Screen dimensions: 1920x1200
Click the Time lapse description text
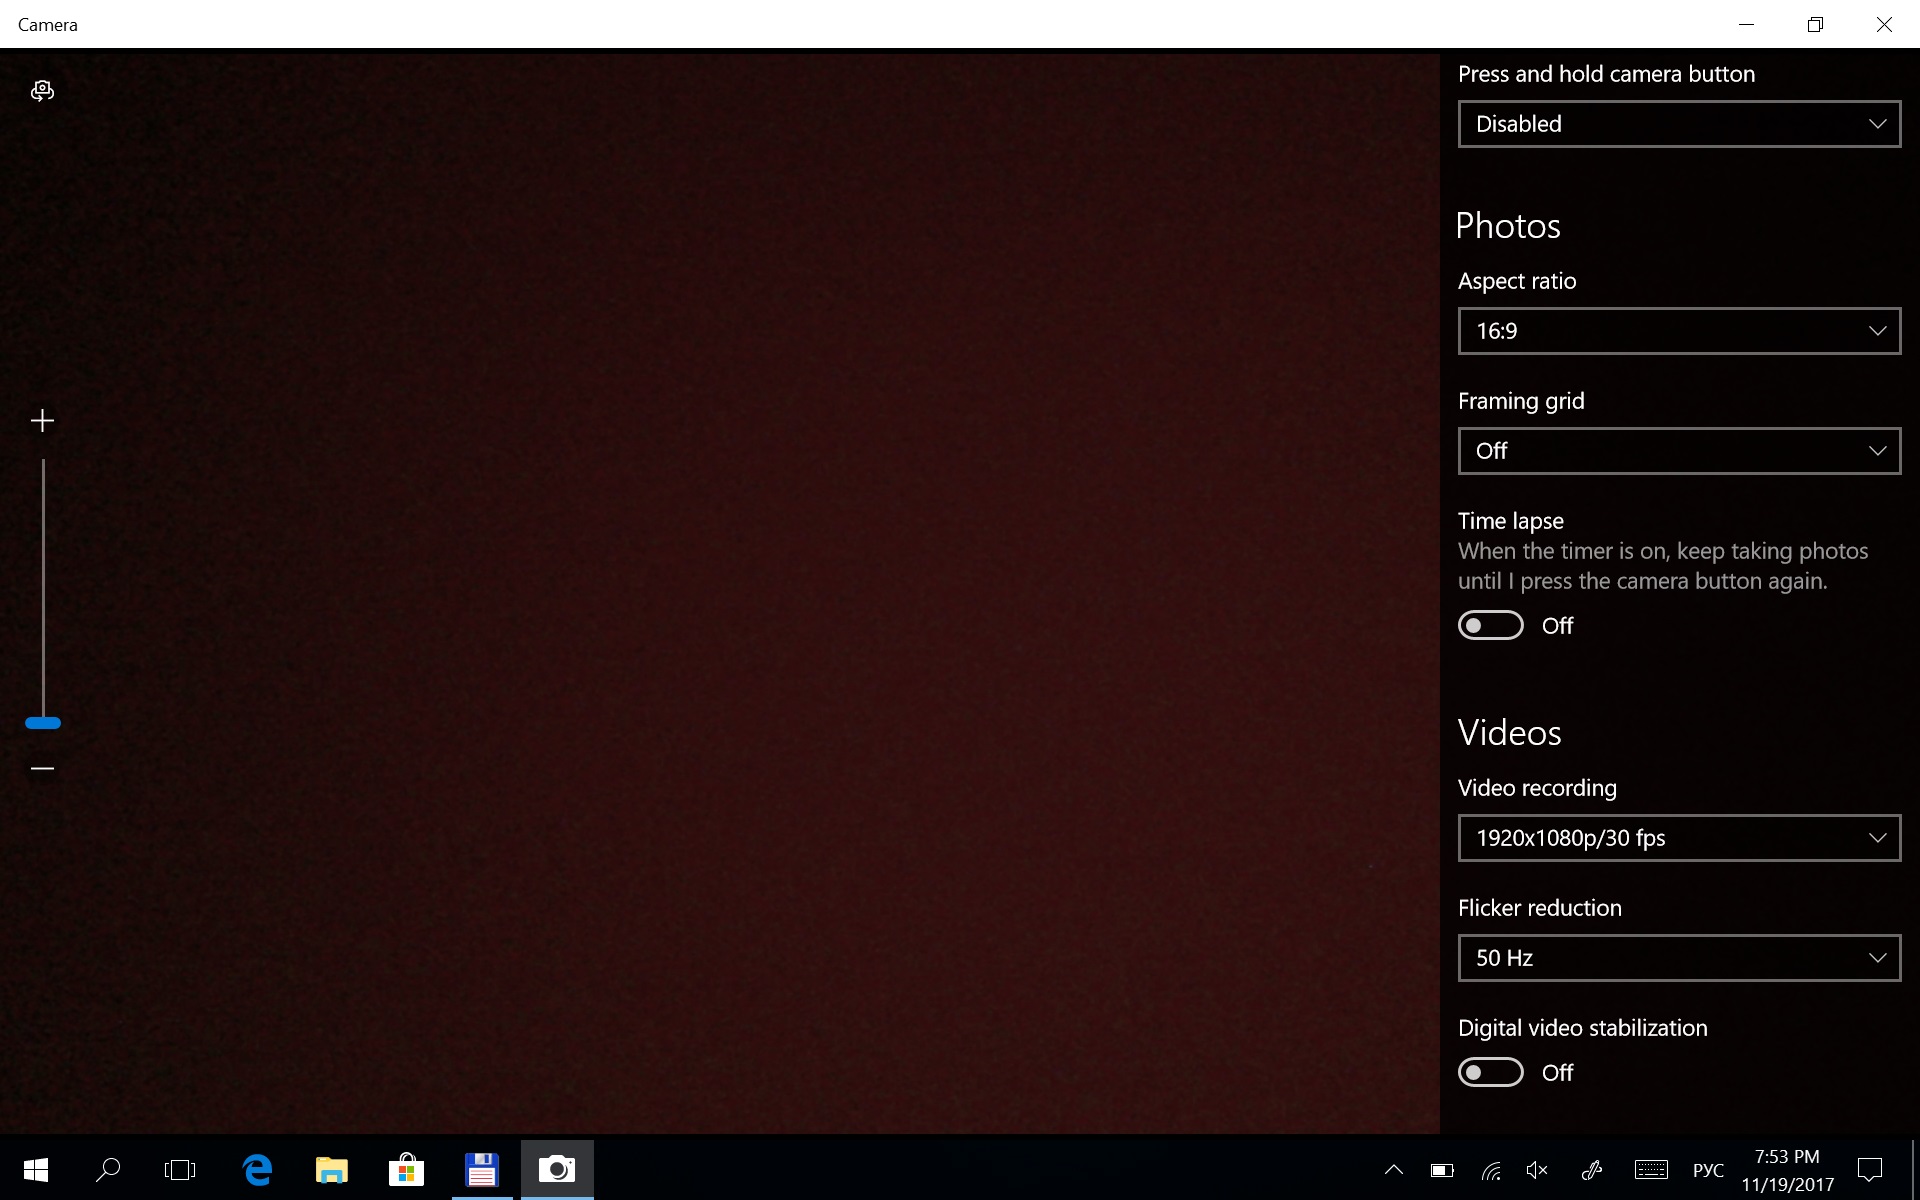click(1663, 566)
